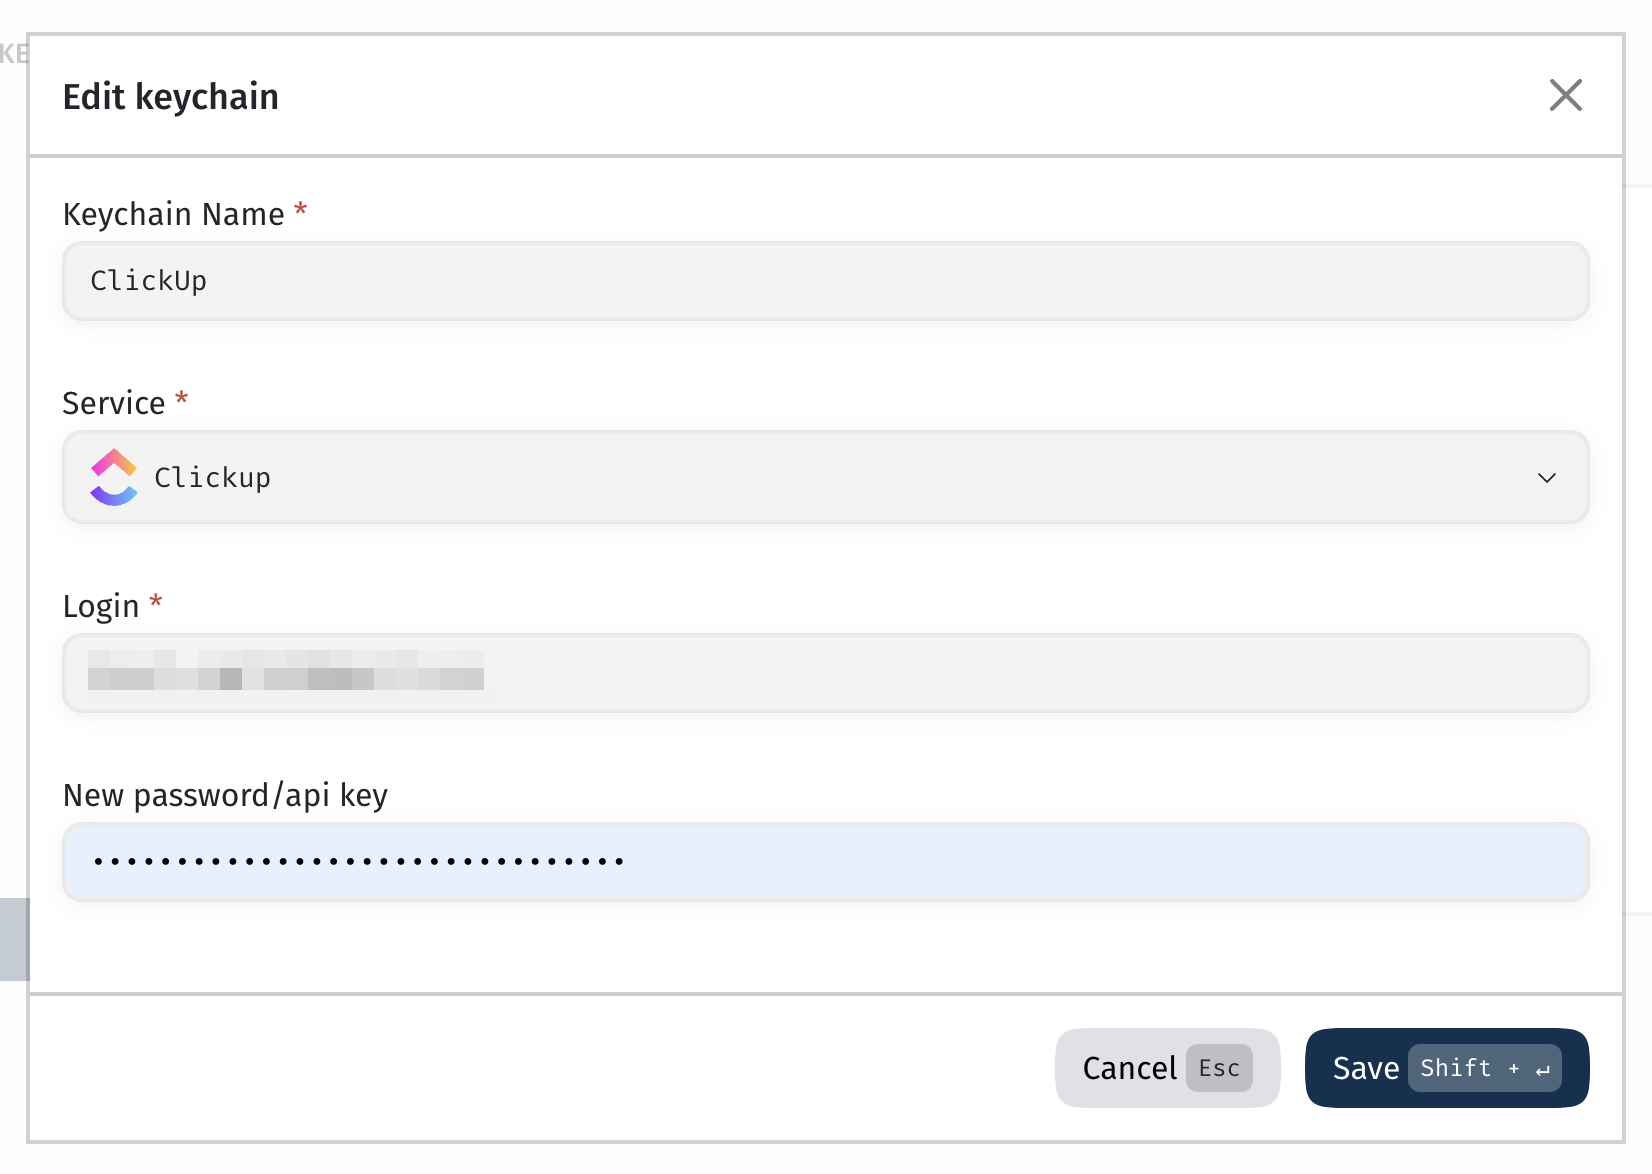Click the return-key symbol on Save
Screen dimensions: 1652x1174
click(x=1543, y=1070)
